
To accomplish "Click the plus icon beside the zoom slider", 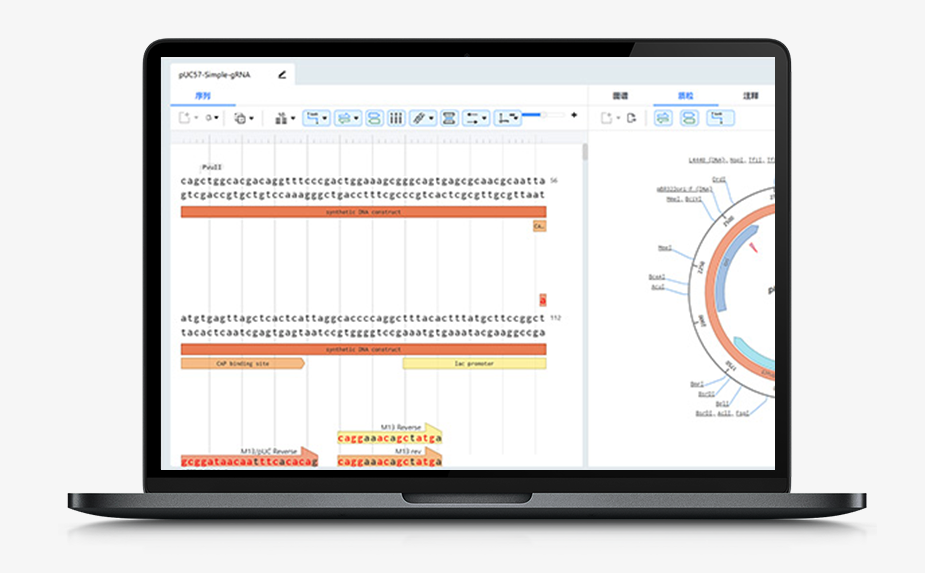I will click(x=574, y=115).
